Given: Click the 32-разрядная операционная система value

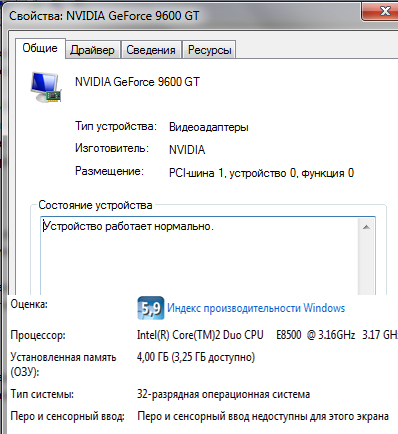Looking at the screenshot, I should 223,394.
